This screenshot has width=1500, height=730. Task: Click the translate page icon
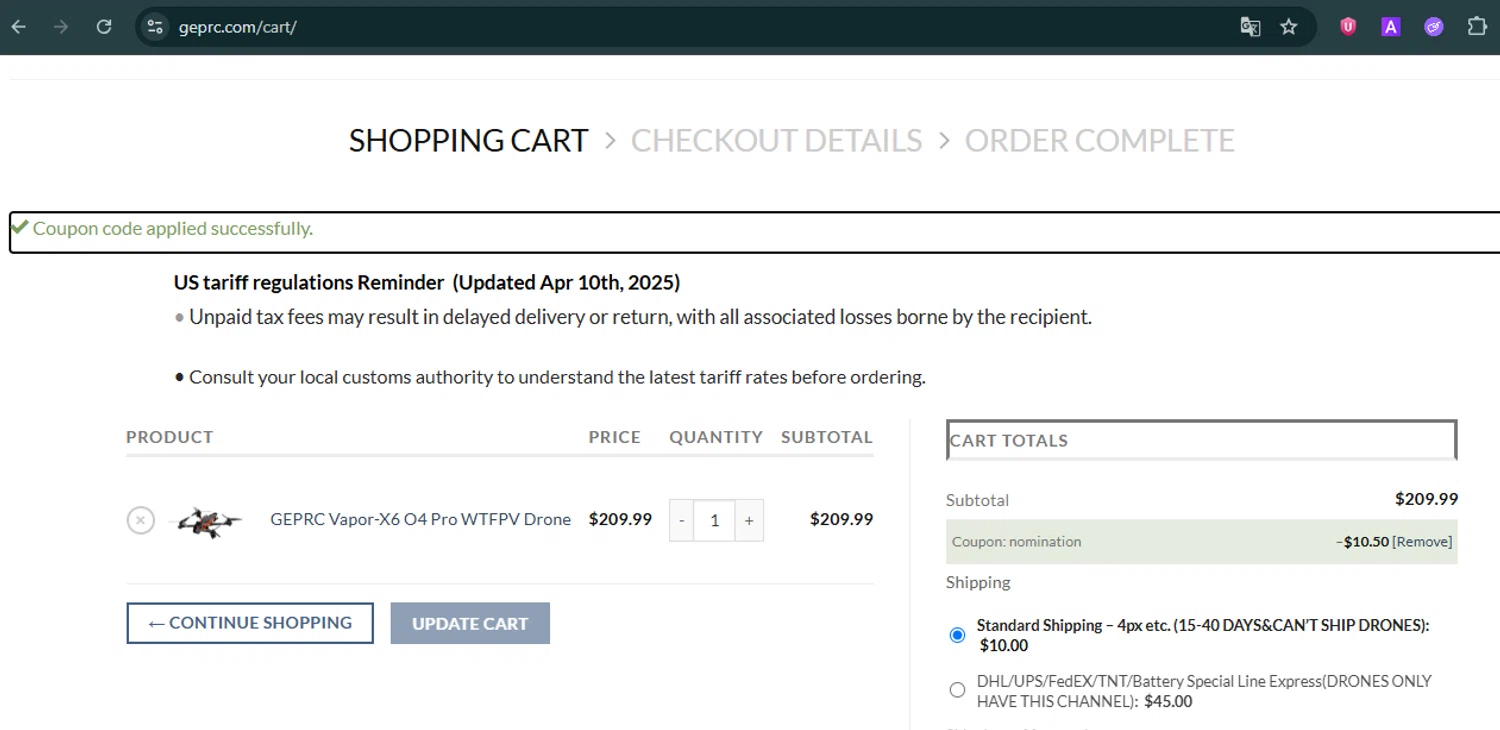pos(1250,27)
